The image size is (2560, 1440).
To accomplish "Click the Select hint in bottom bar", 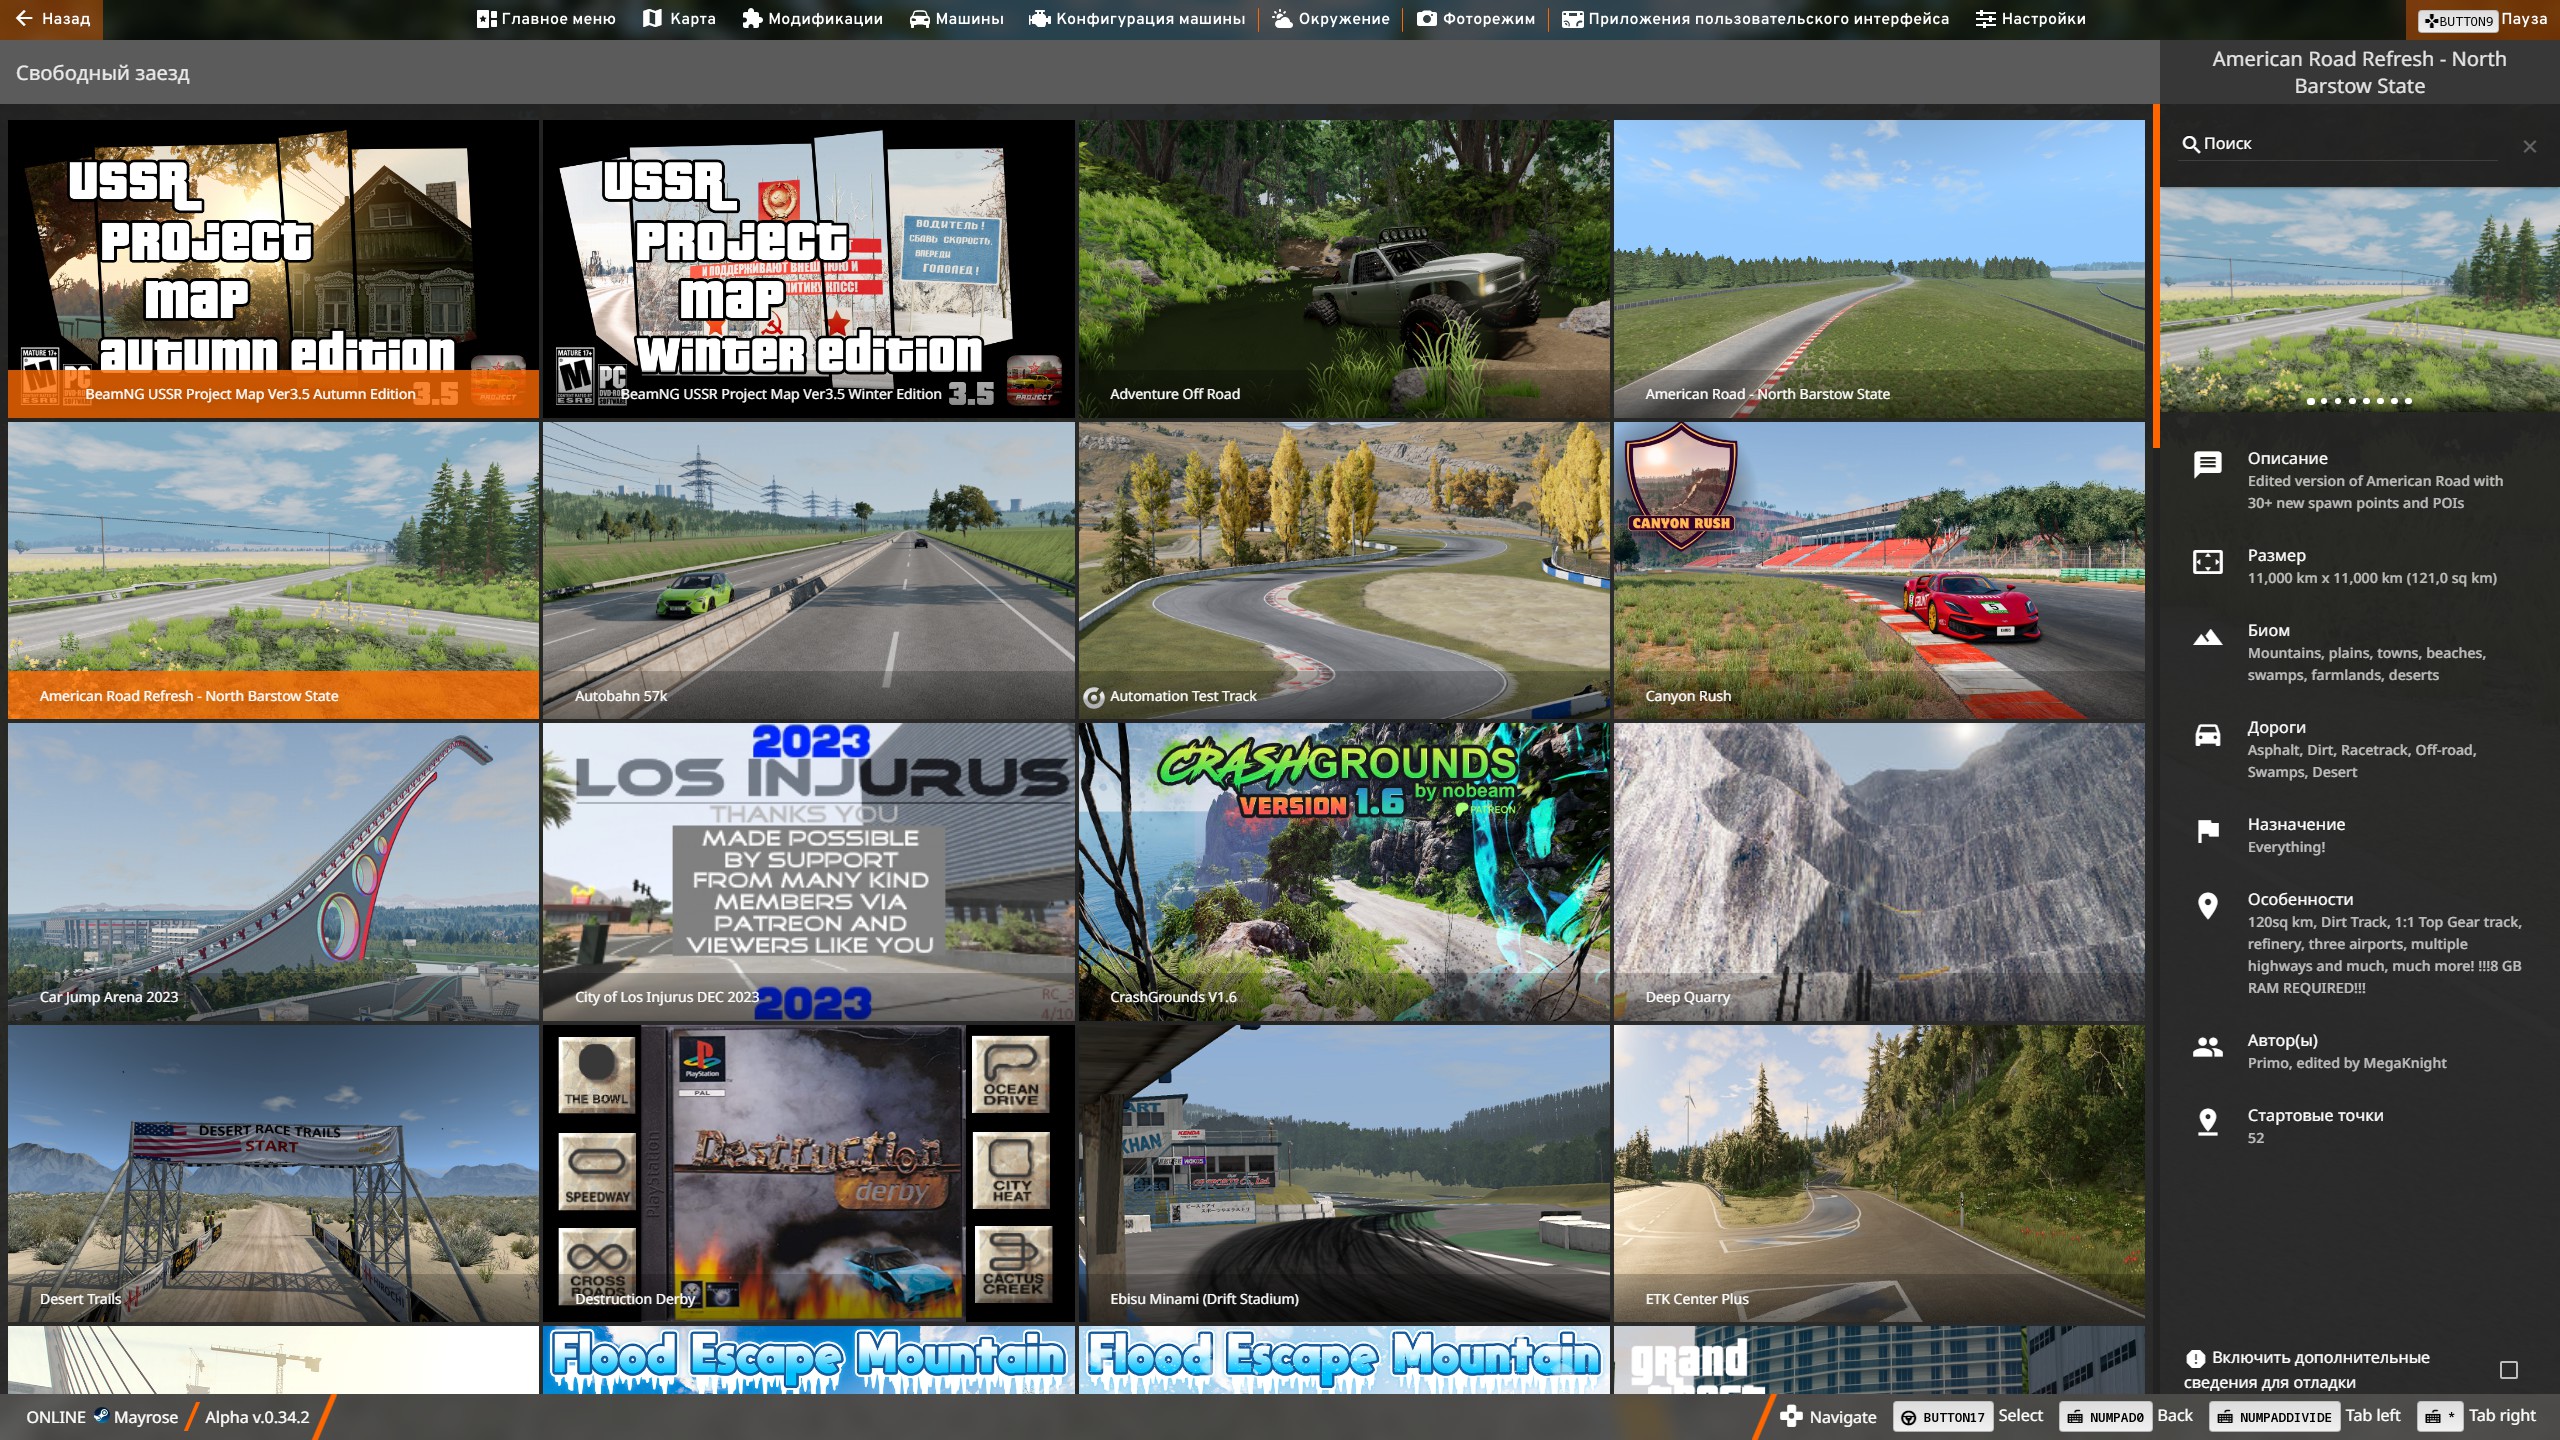I will click(1968, 1416).
